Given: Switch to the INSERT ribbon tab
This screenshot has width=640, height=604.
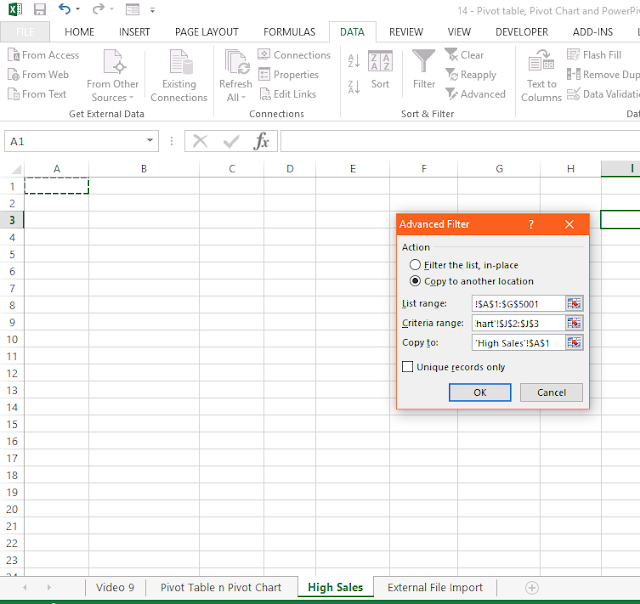Looking at the screenshot, I should [x=134, y=32].
